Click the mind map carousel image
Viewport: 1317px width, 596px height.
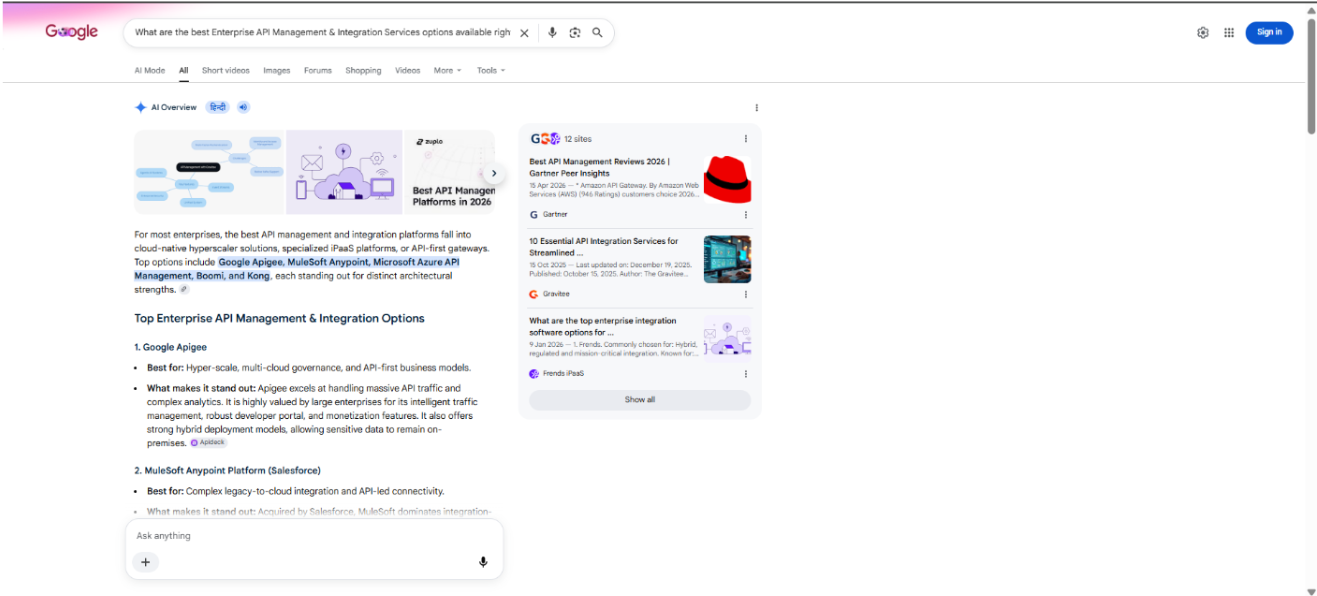(209, 172)
